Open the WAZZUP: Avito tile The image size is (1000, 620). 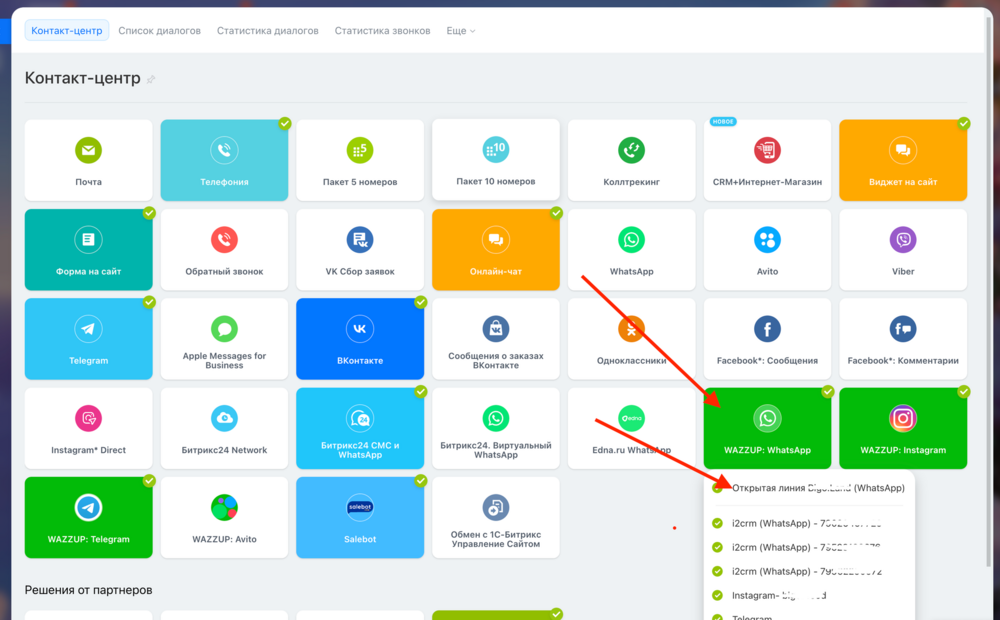click(224, 517)
